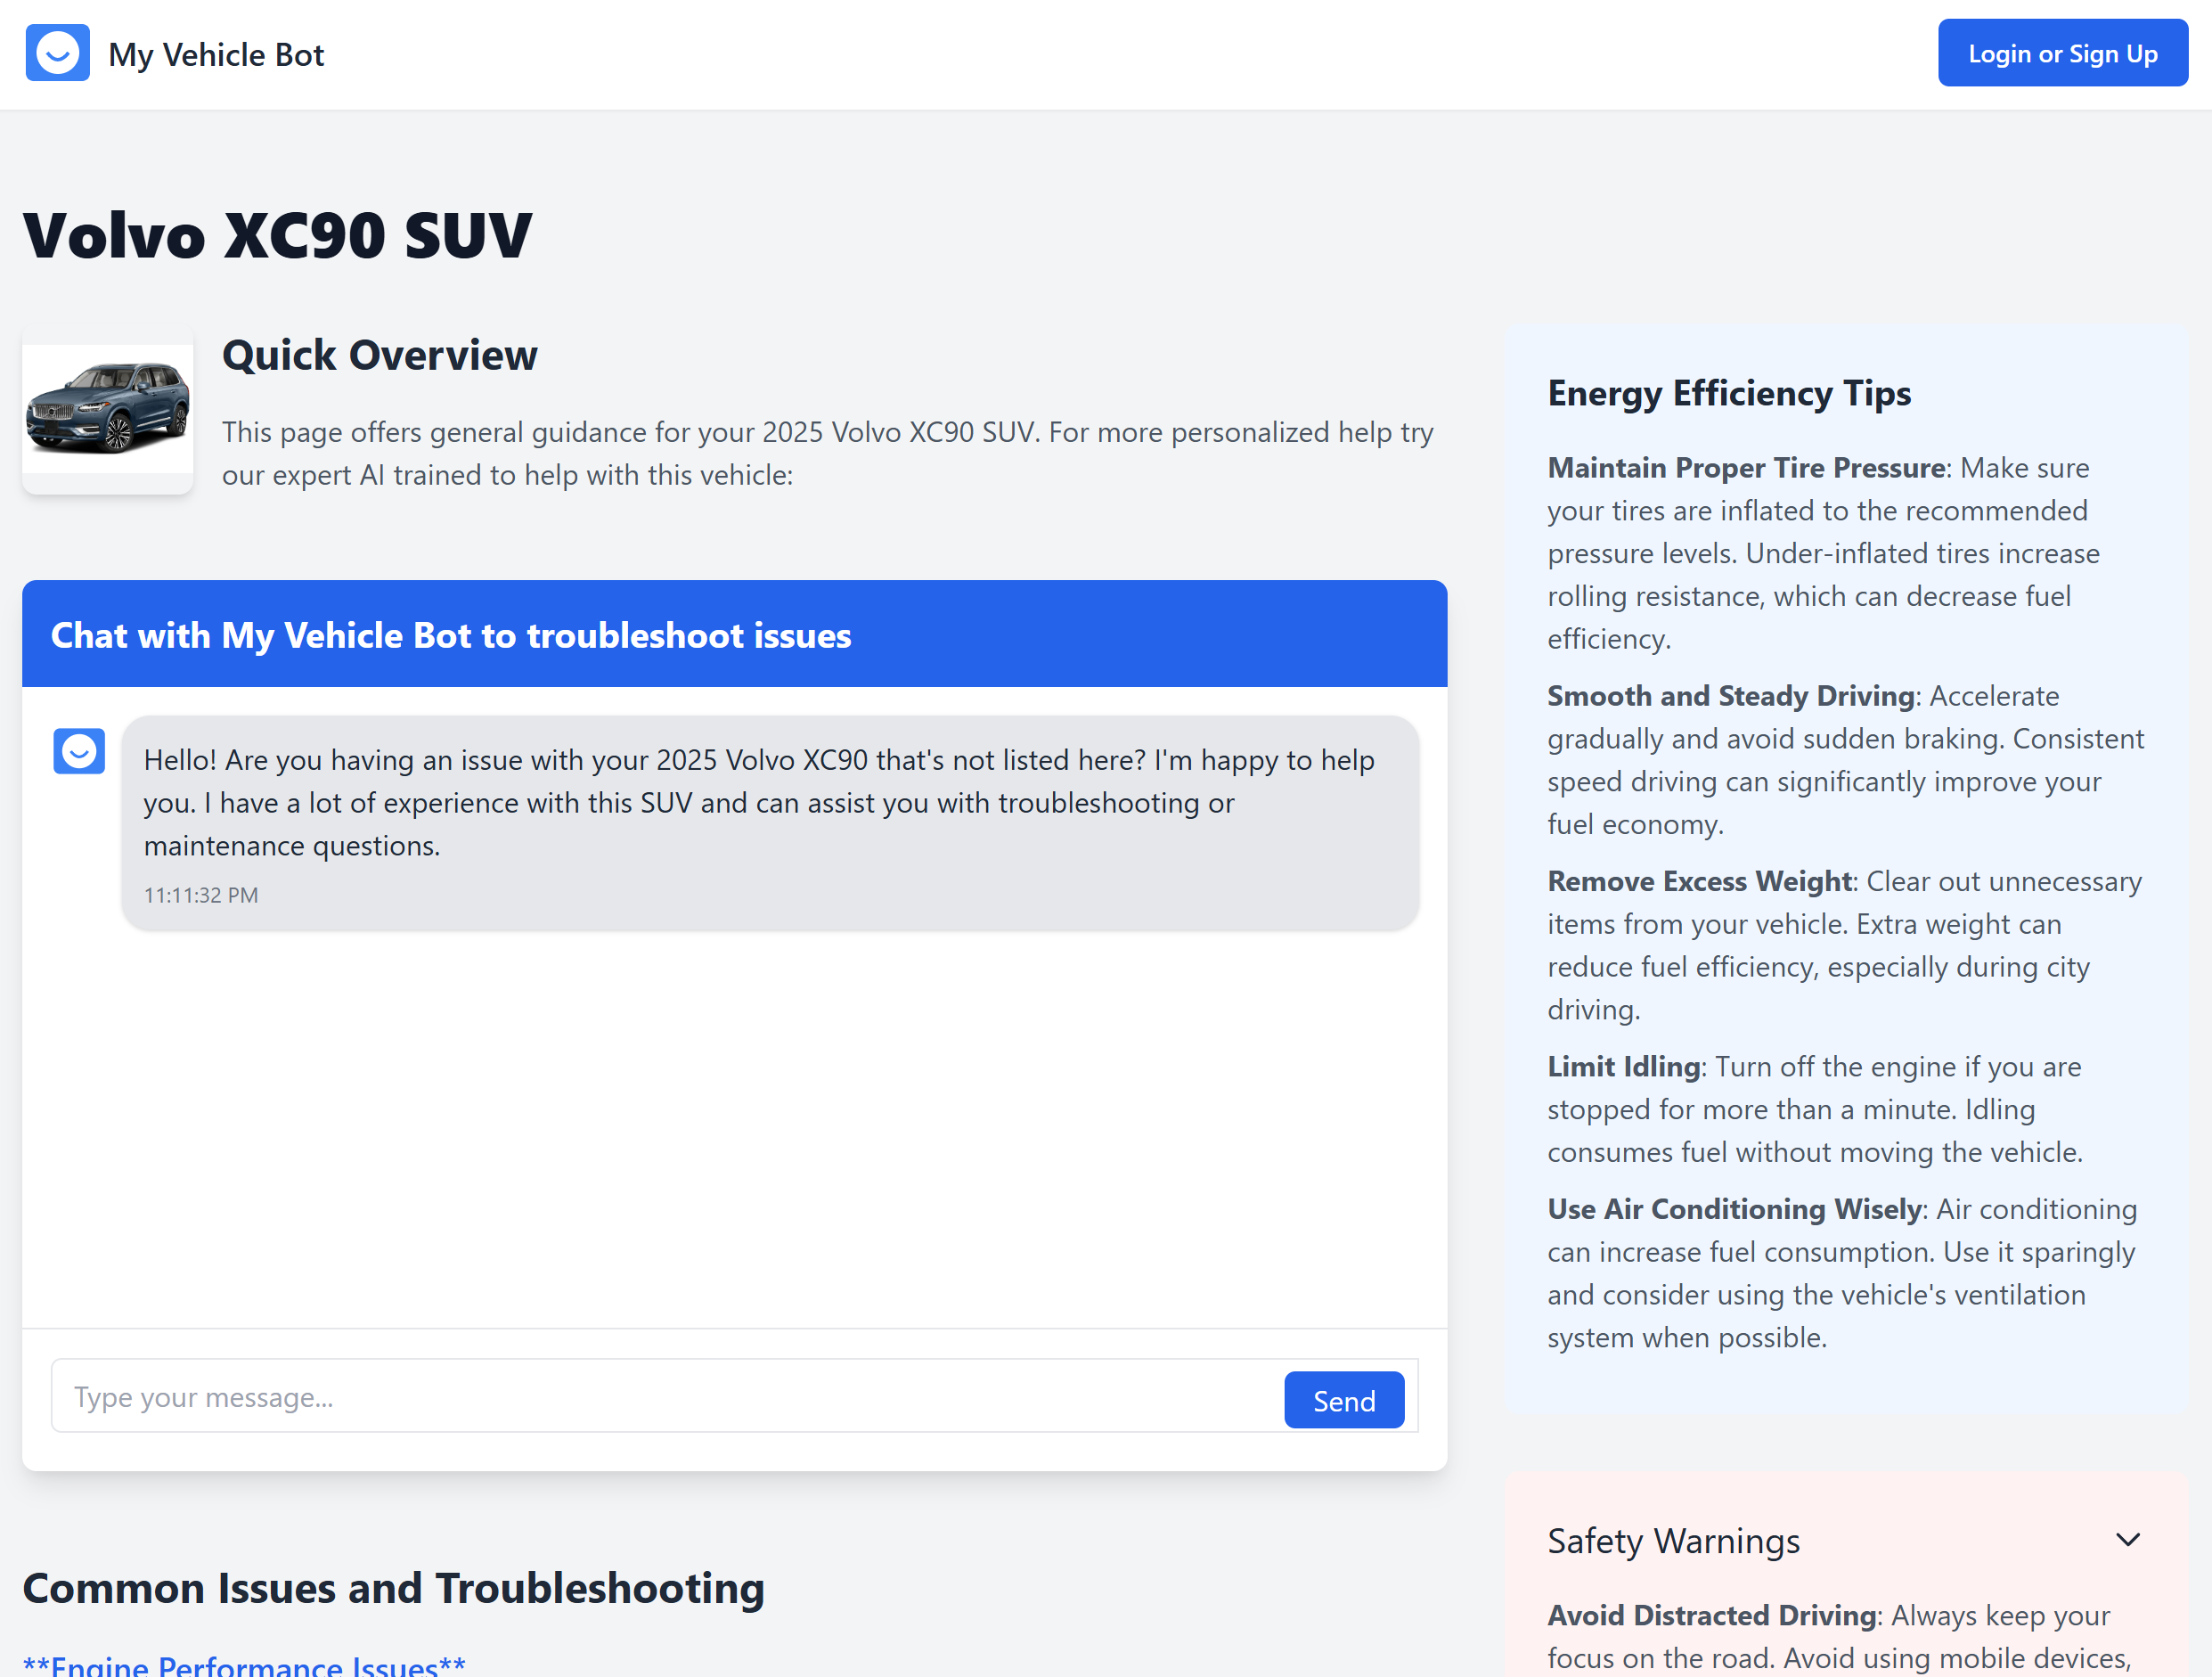Click the My Vehicle Bot brand name

(216, 55)
